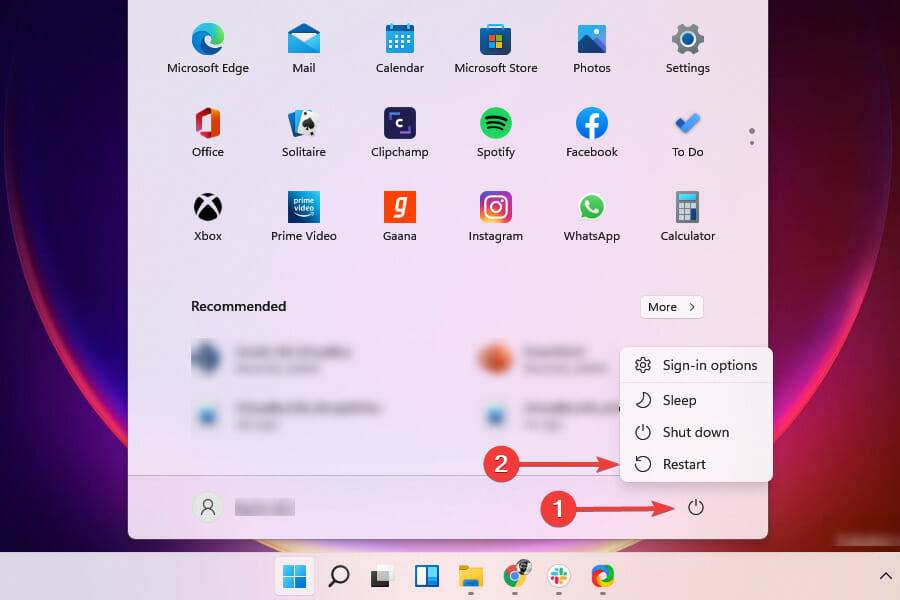The image size is (900, 600).
Task: Open the Settings app
Action: click(688, 49)
